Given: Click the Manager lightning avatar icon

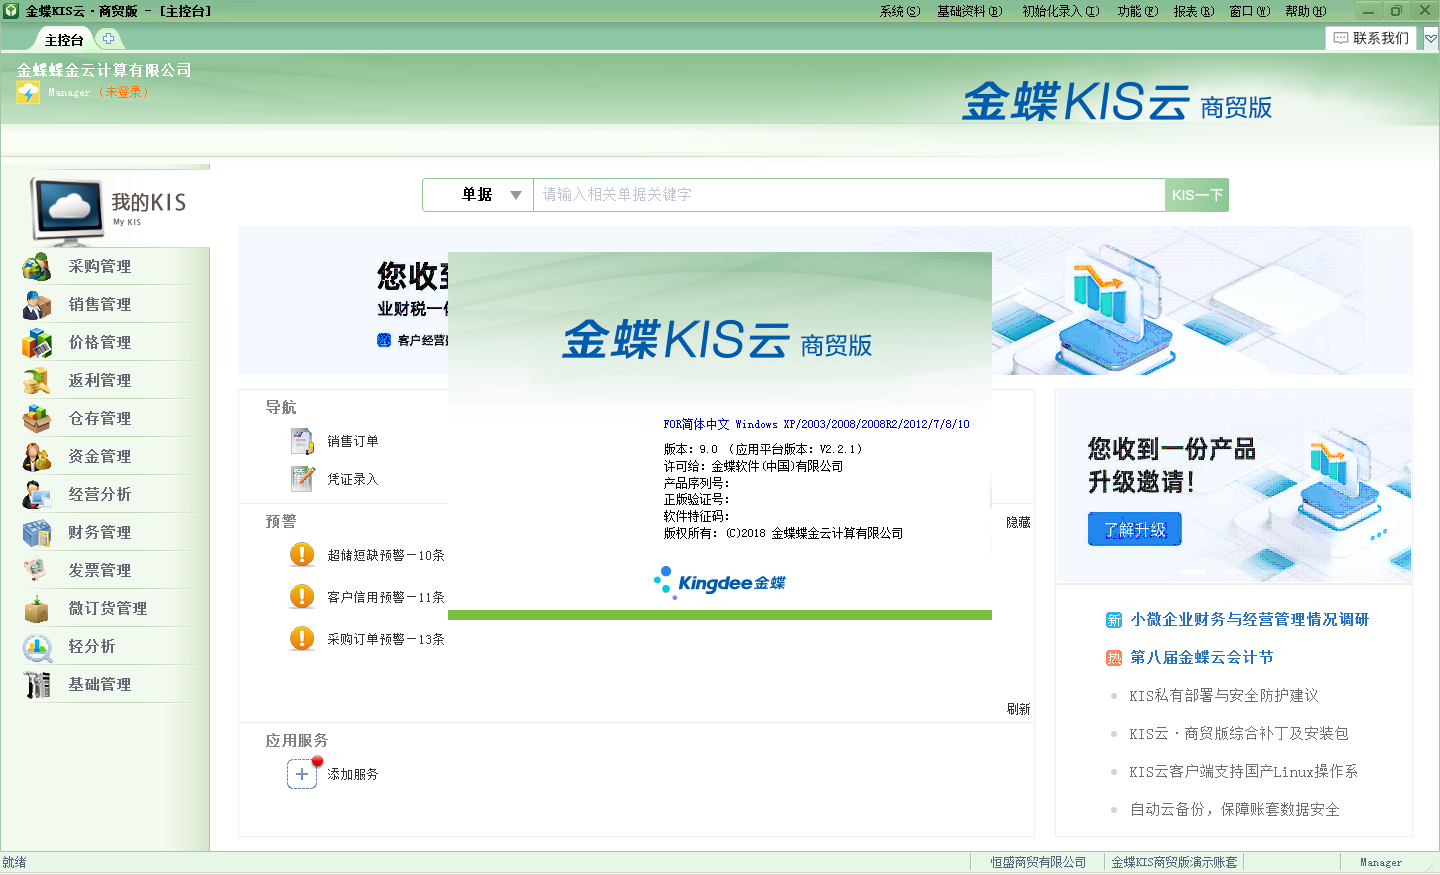Looking at the screenshot, I should pos(28,92).
